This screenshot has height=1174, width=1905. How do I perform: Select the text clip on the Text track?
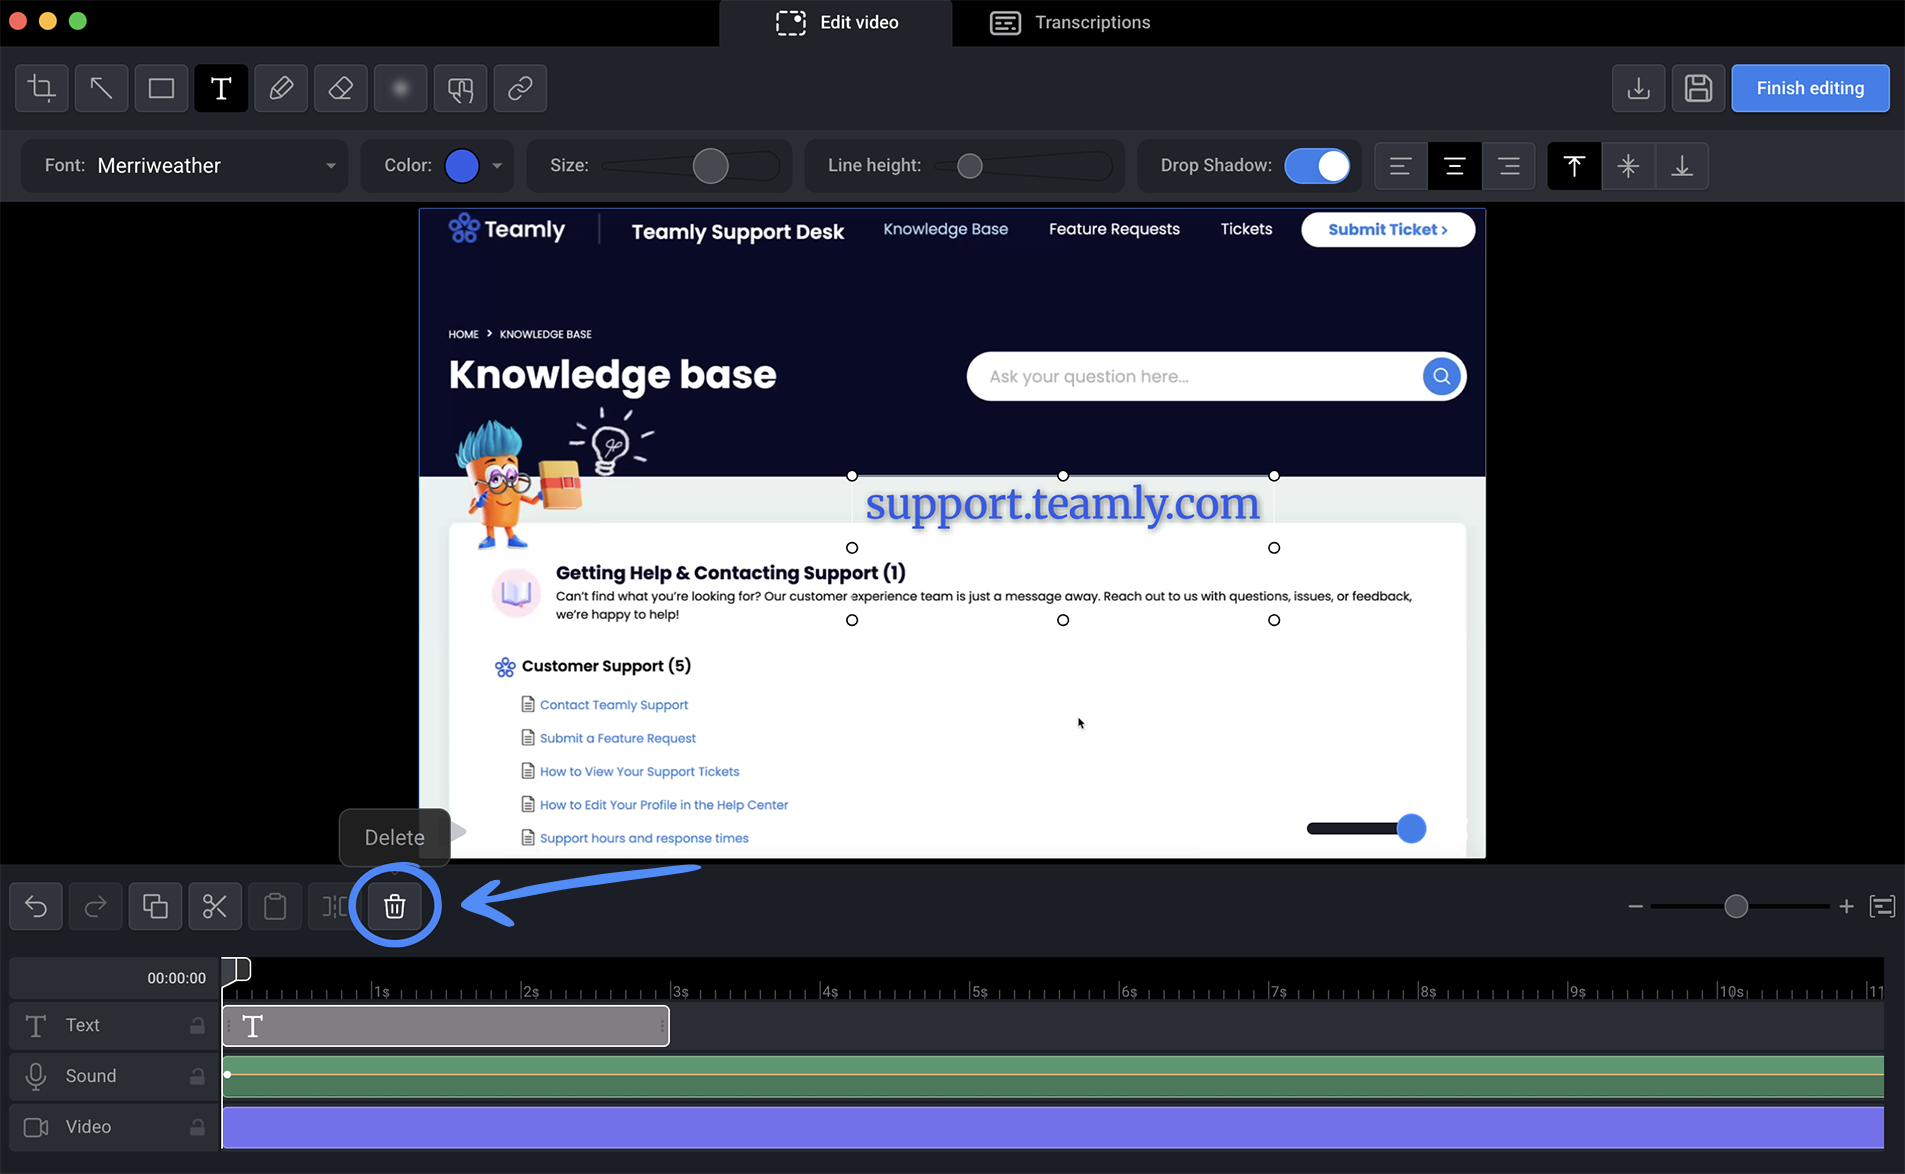coord(446,1026)
